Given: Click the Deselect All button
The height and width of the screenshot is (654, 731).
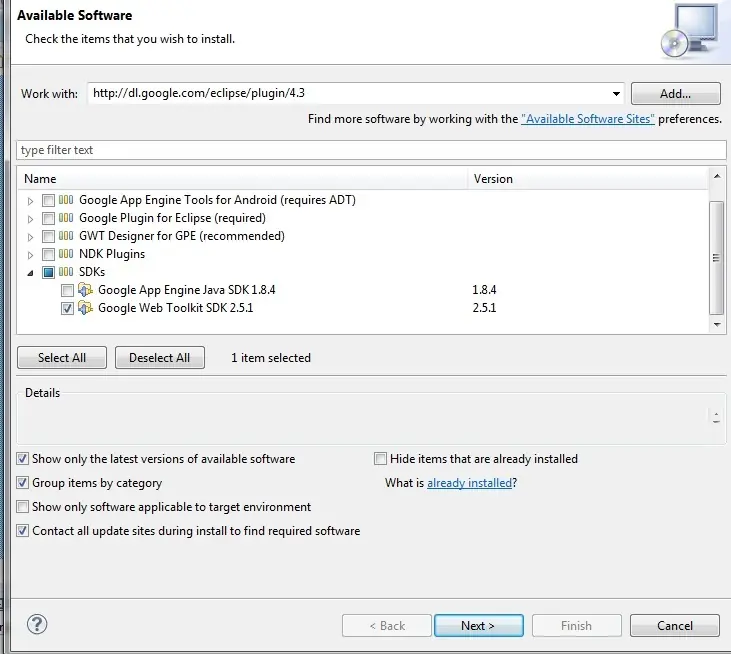Looking at the screenshot, I should 159,358.
